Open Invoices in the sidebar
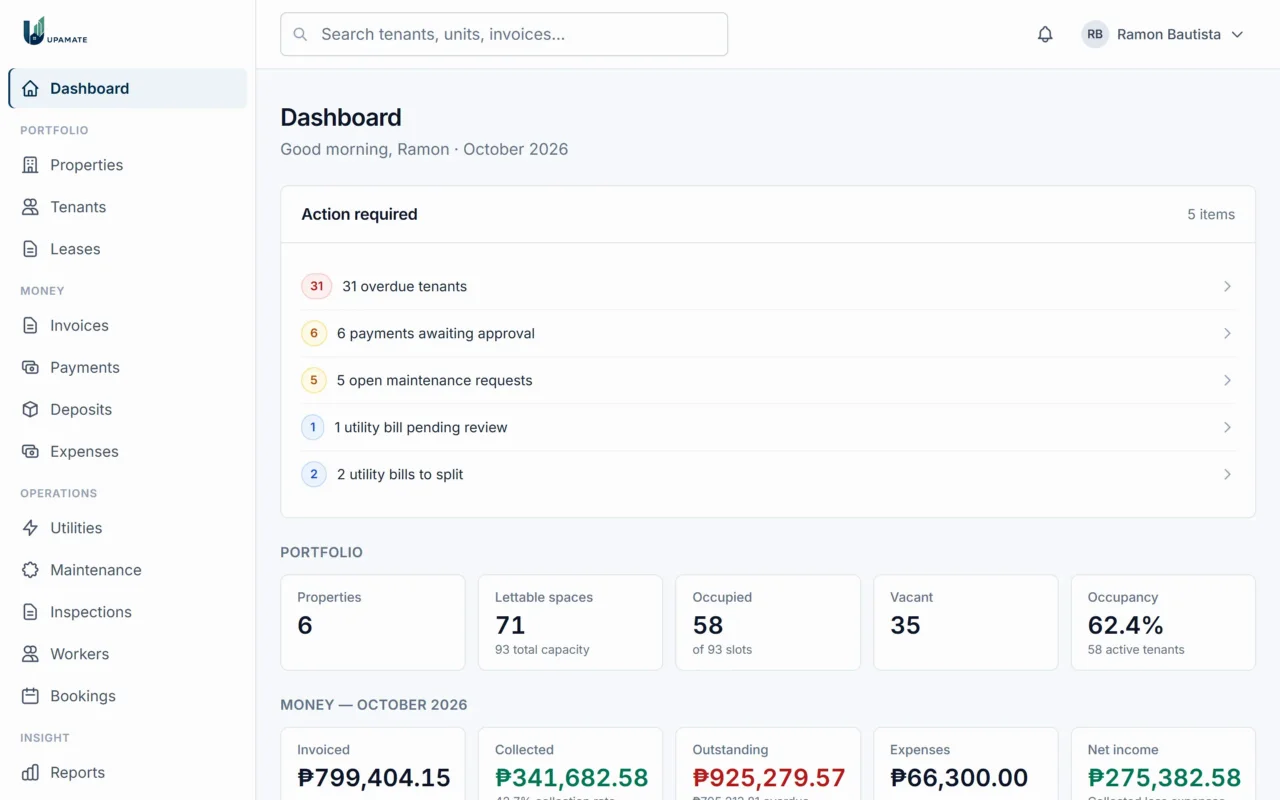 click(128, 325)
